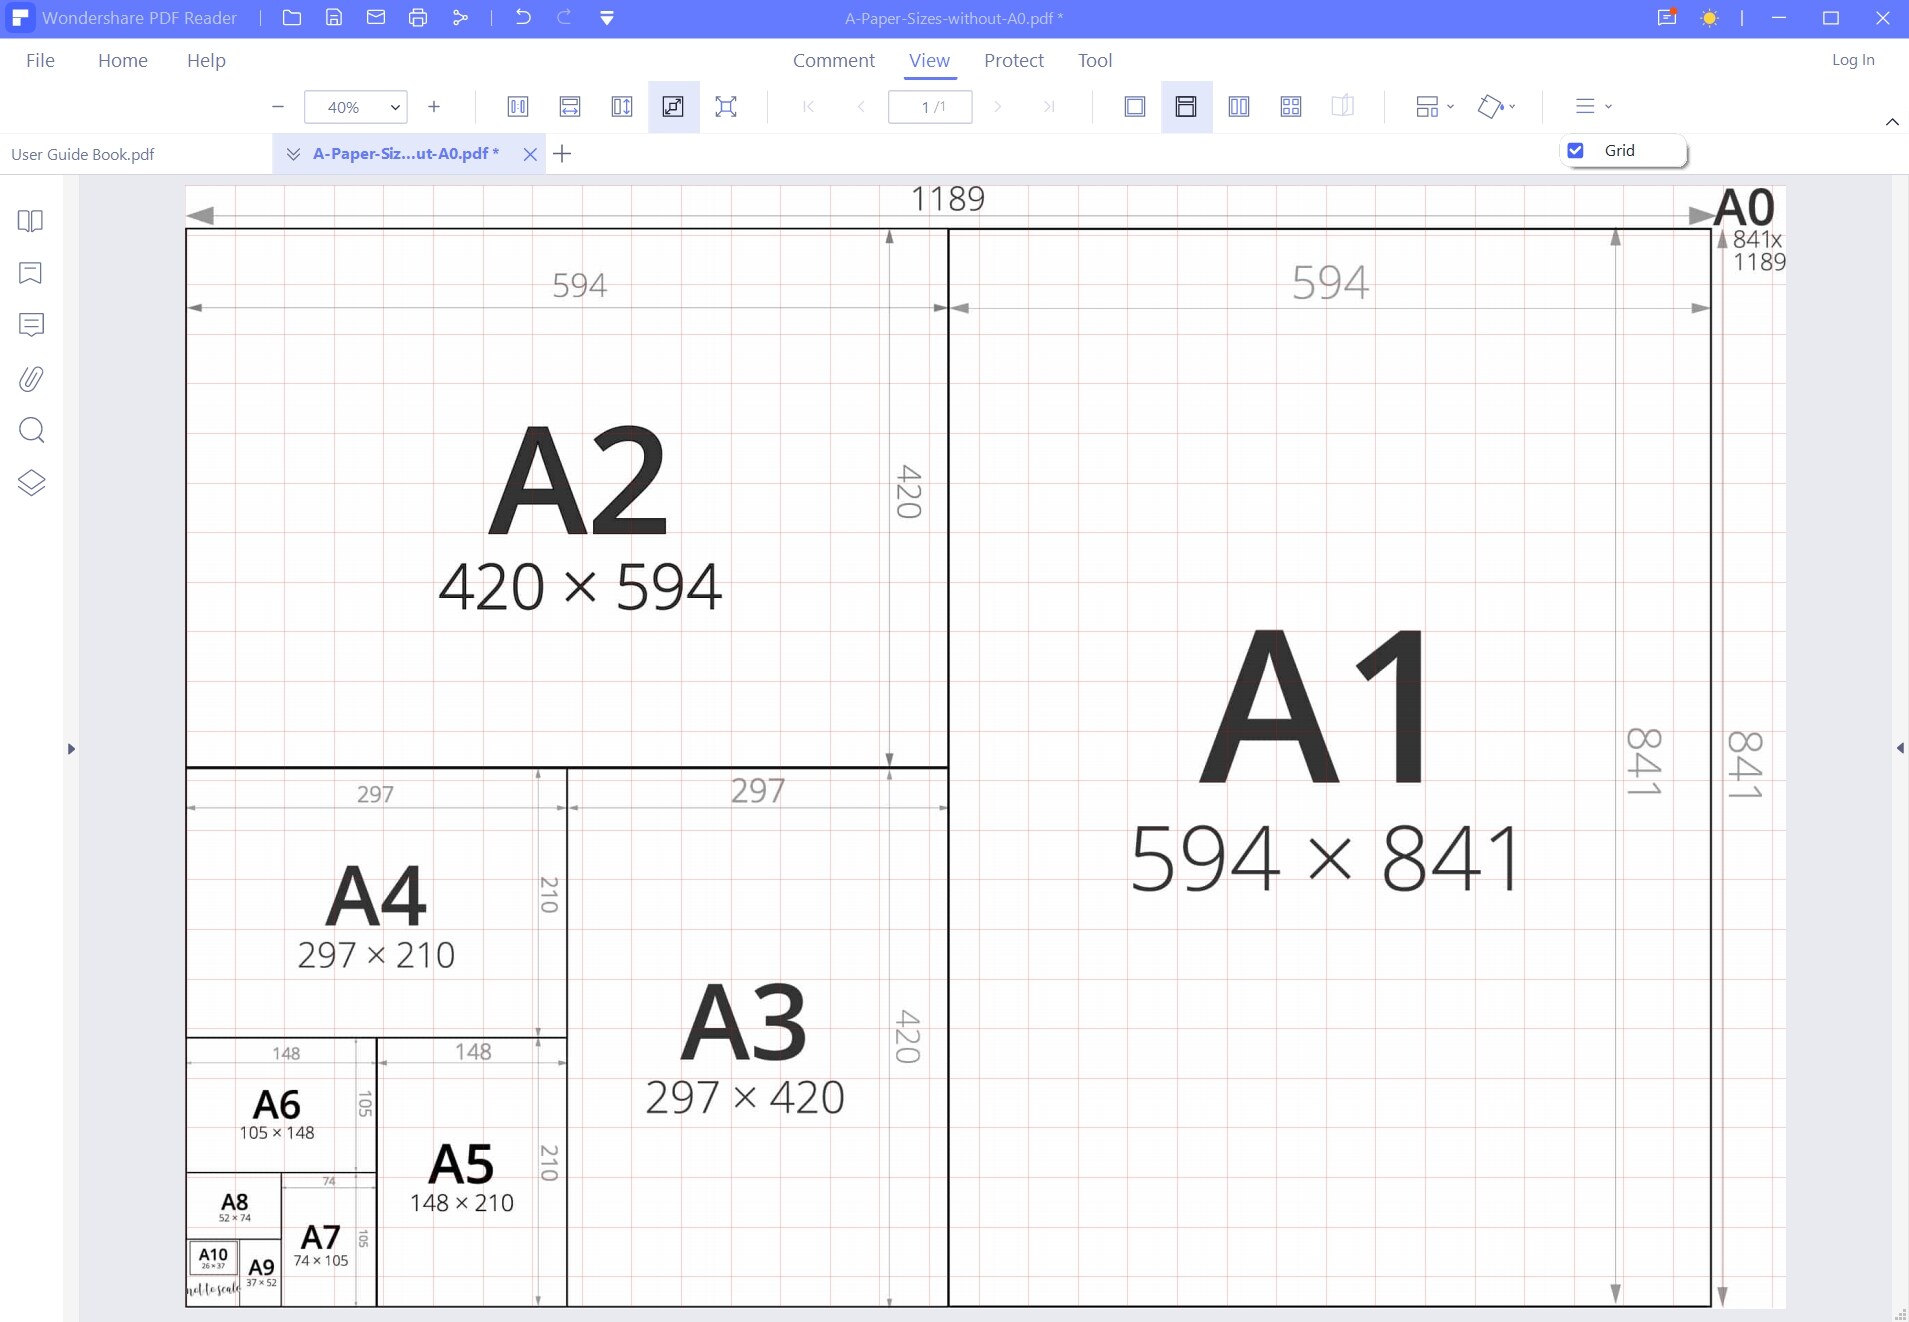Image resolution: width=1909 pixels, height=1322 pixels.
Task: Open the hamburger options dropdown
Action: point(1594,107)
